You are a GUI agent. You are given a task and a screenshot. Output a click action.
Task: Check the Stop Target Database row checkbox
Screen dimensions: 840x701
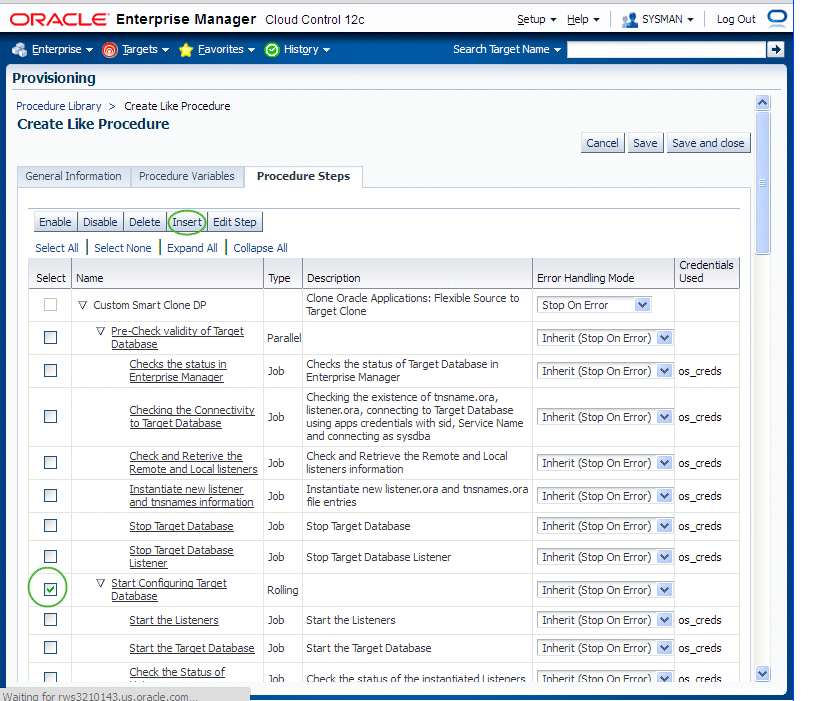[50, 526]
